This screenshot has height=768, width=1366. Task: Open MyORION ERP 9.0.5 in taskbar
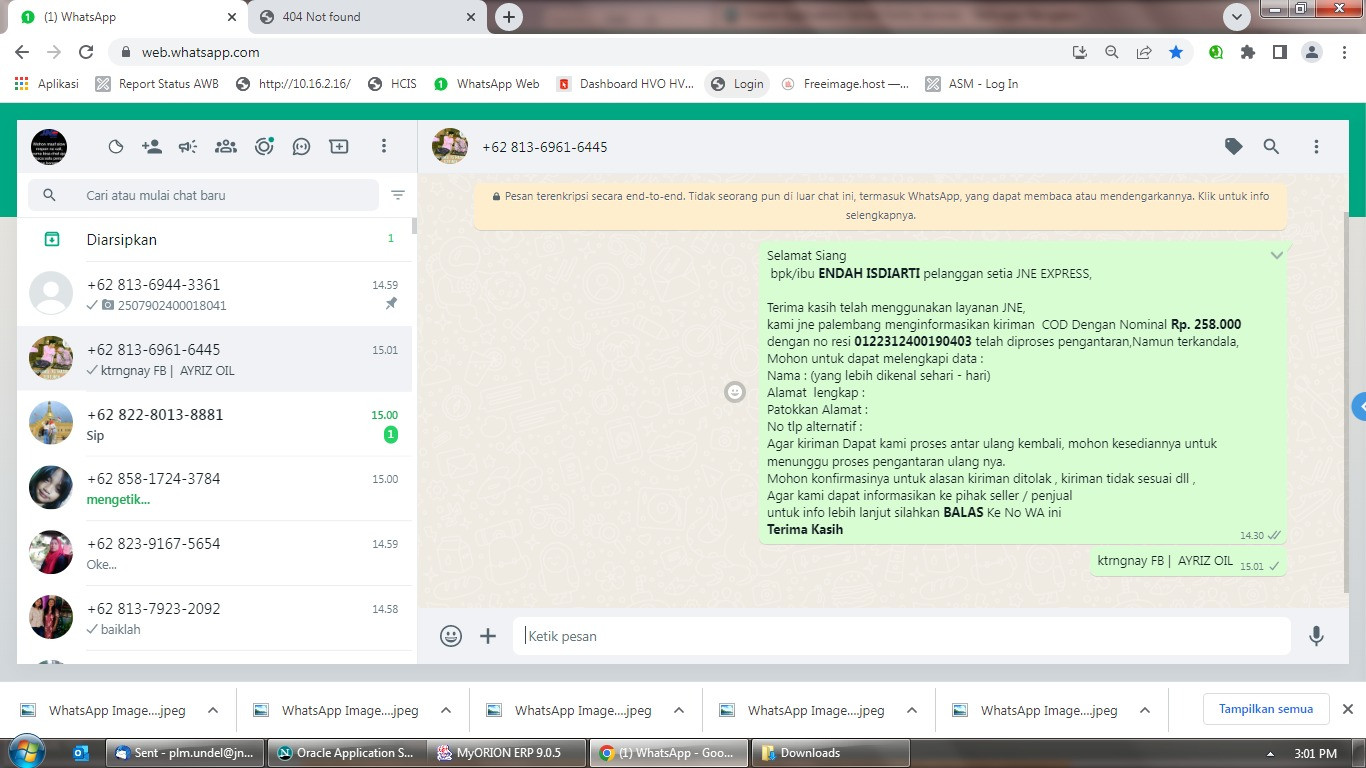coord(507,753)
